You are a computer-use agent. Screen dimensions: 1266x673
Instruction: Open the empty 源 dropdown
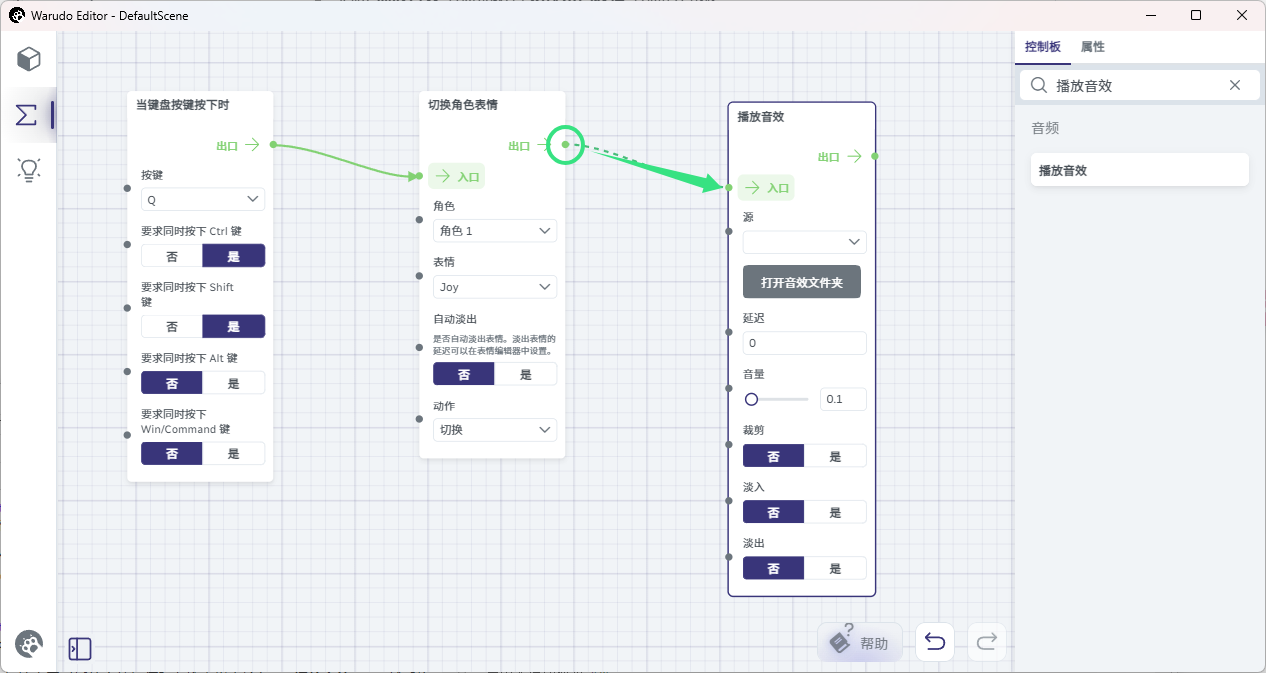click(x=805, y=242)
